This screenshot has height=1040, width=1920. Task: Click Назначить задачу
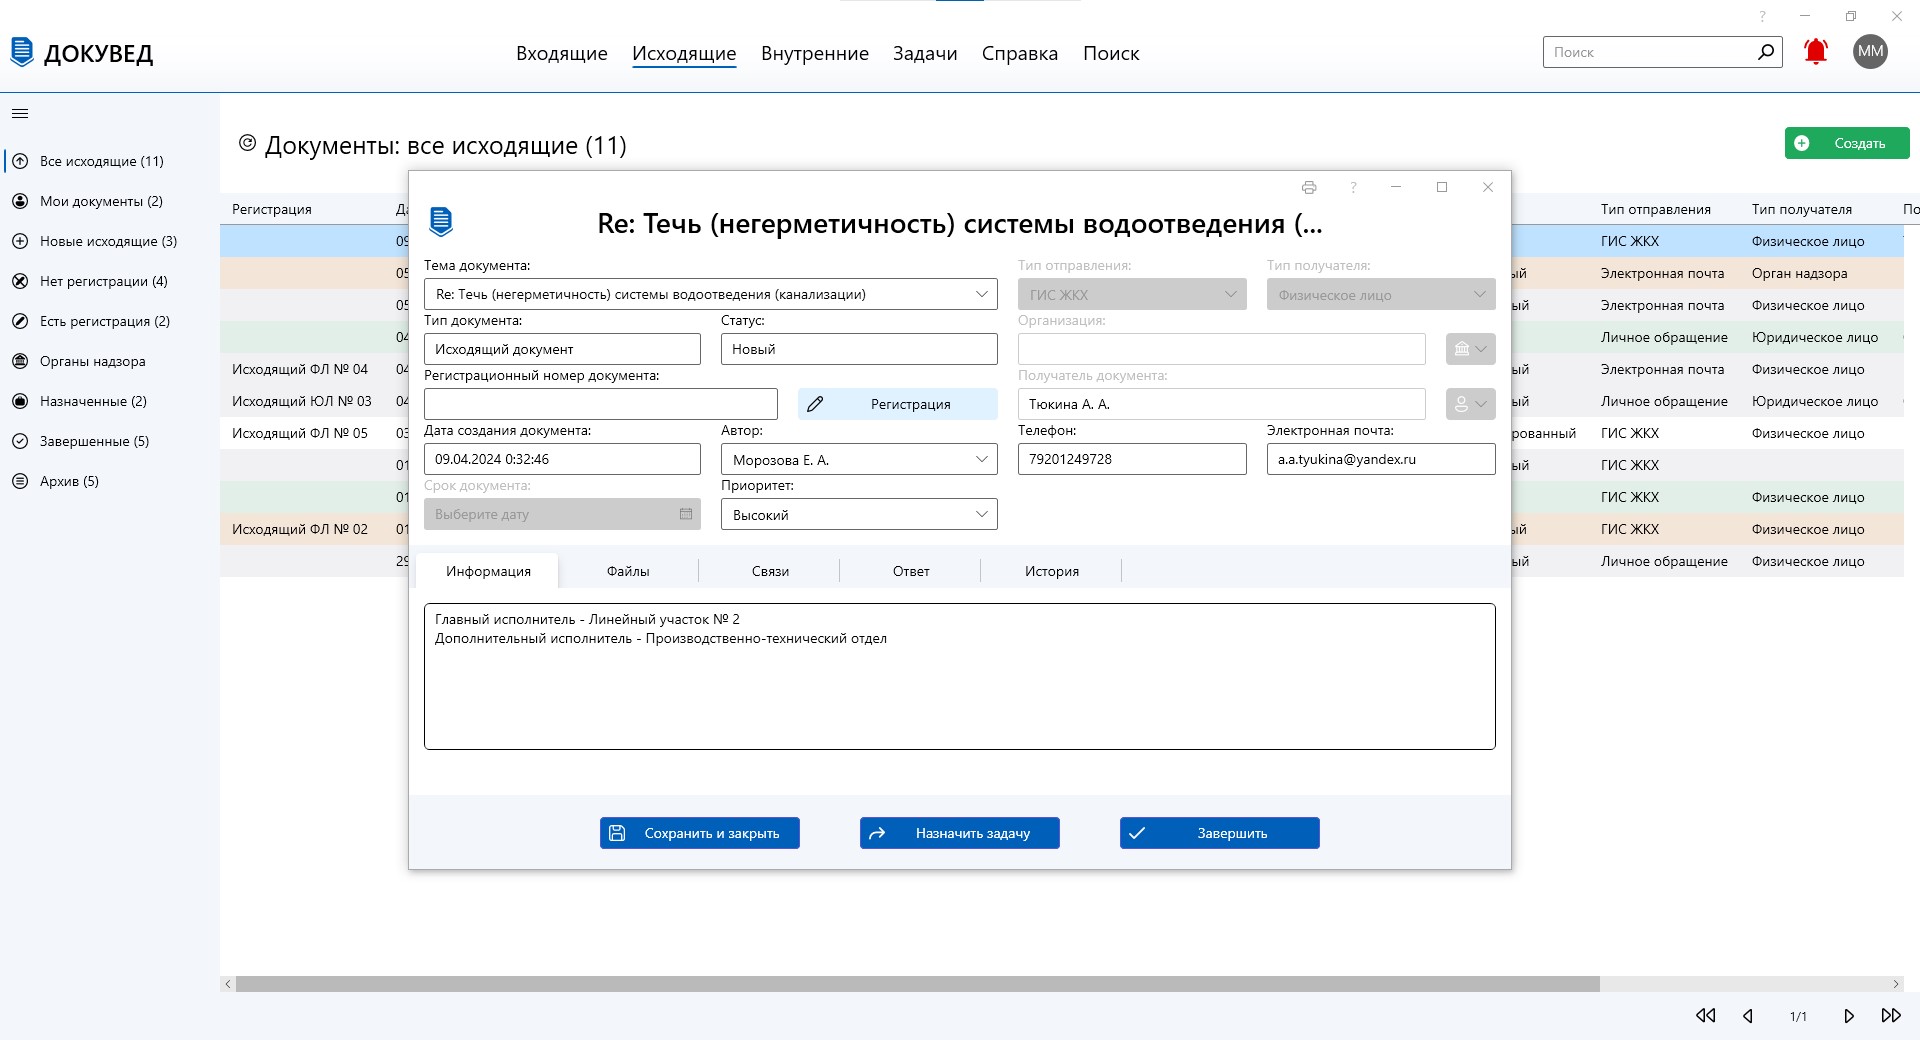(959, 833)
